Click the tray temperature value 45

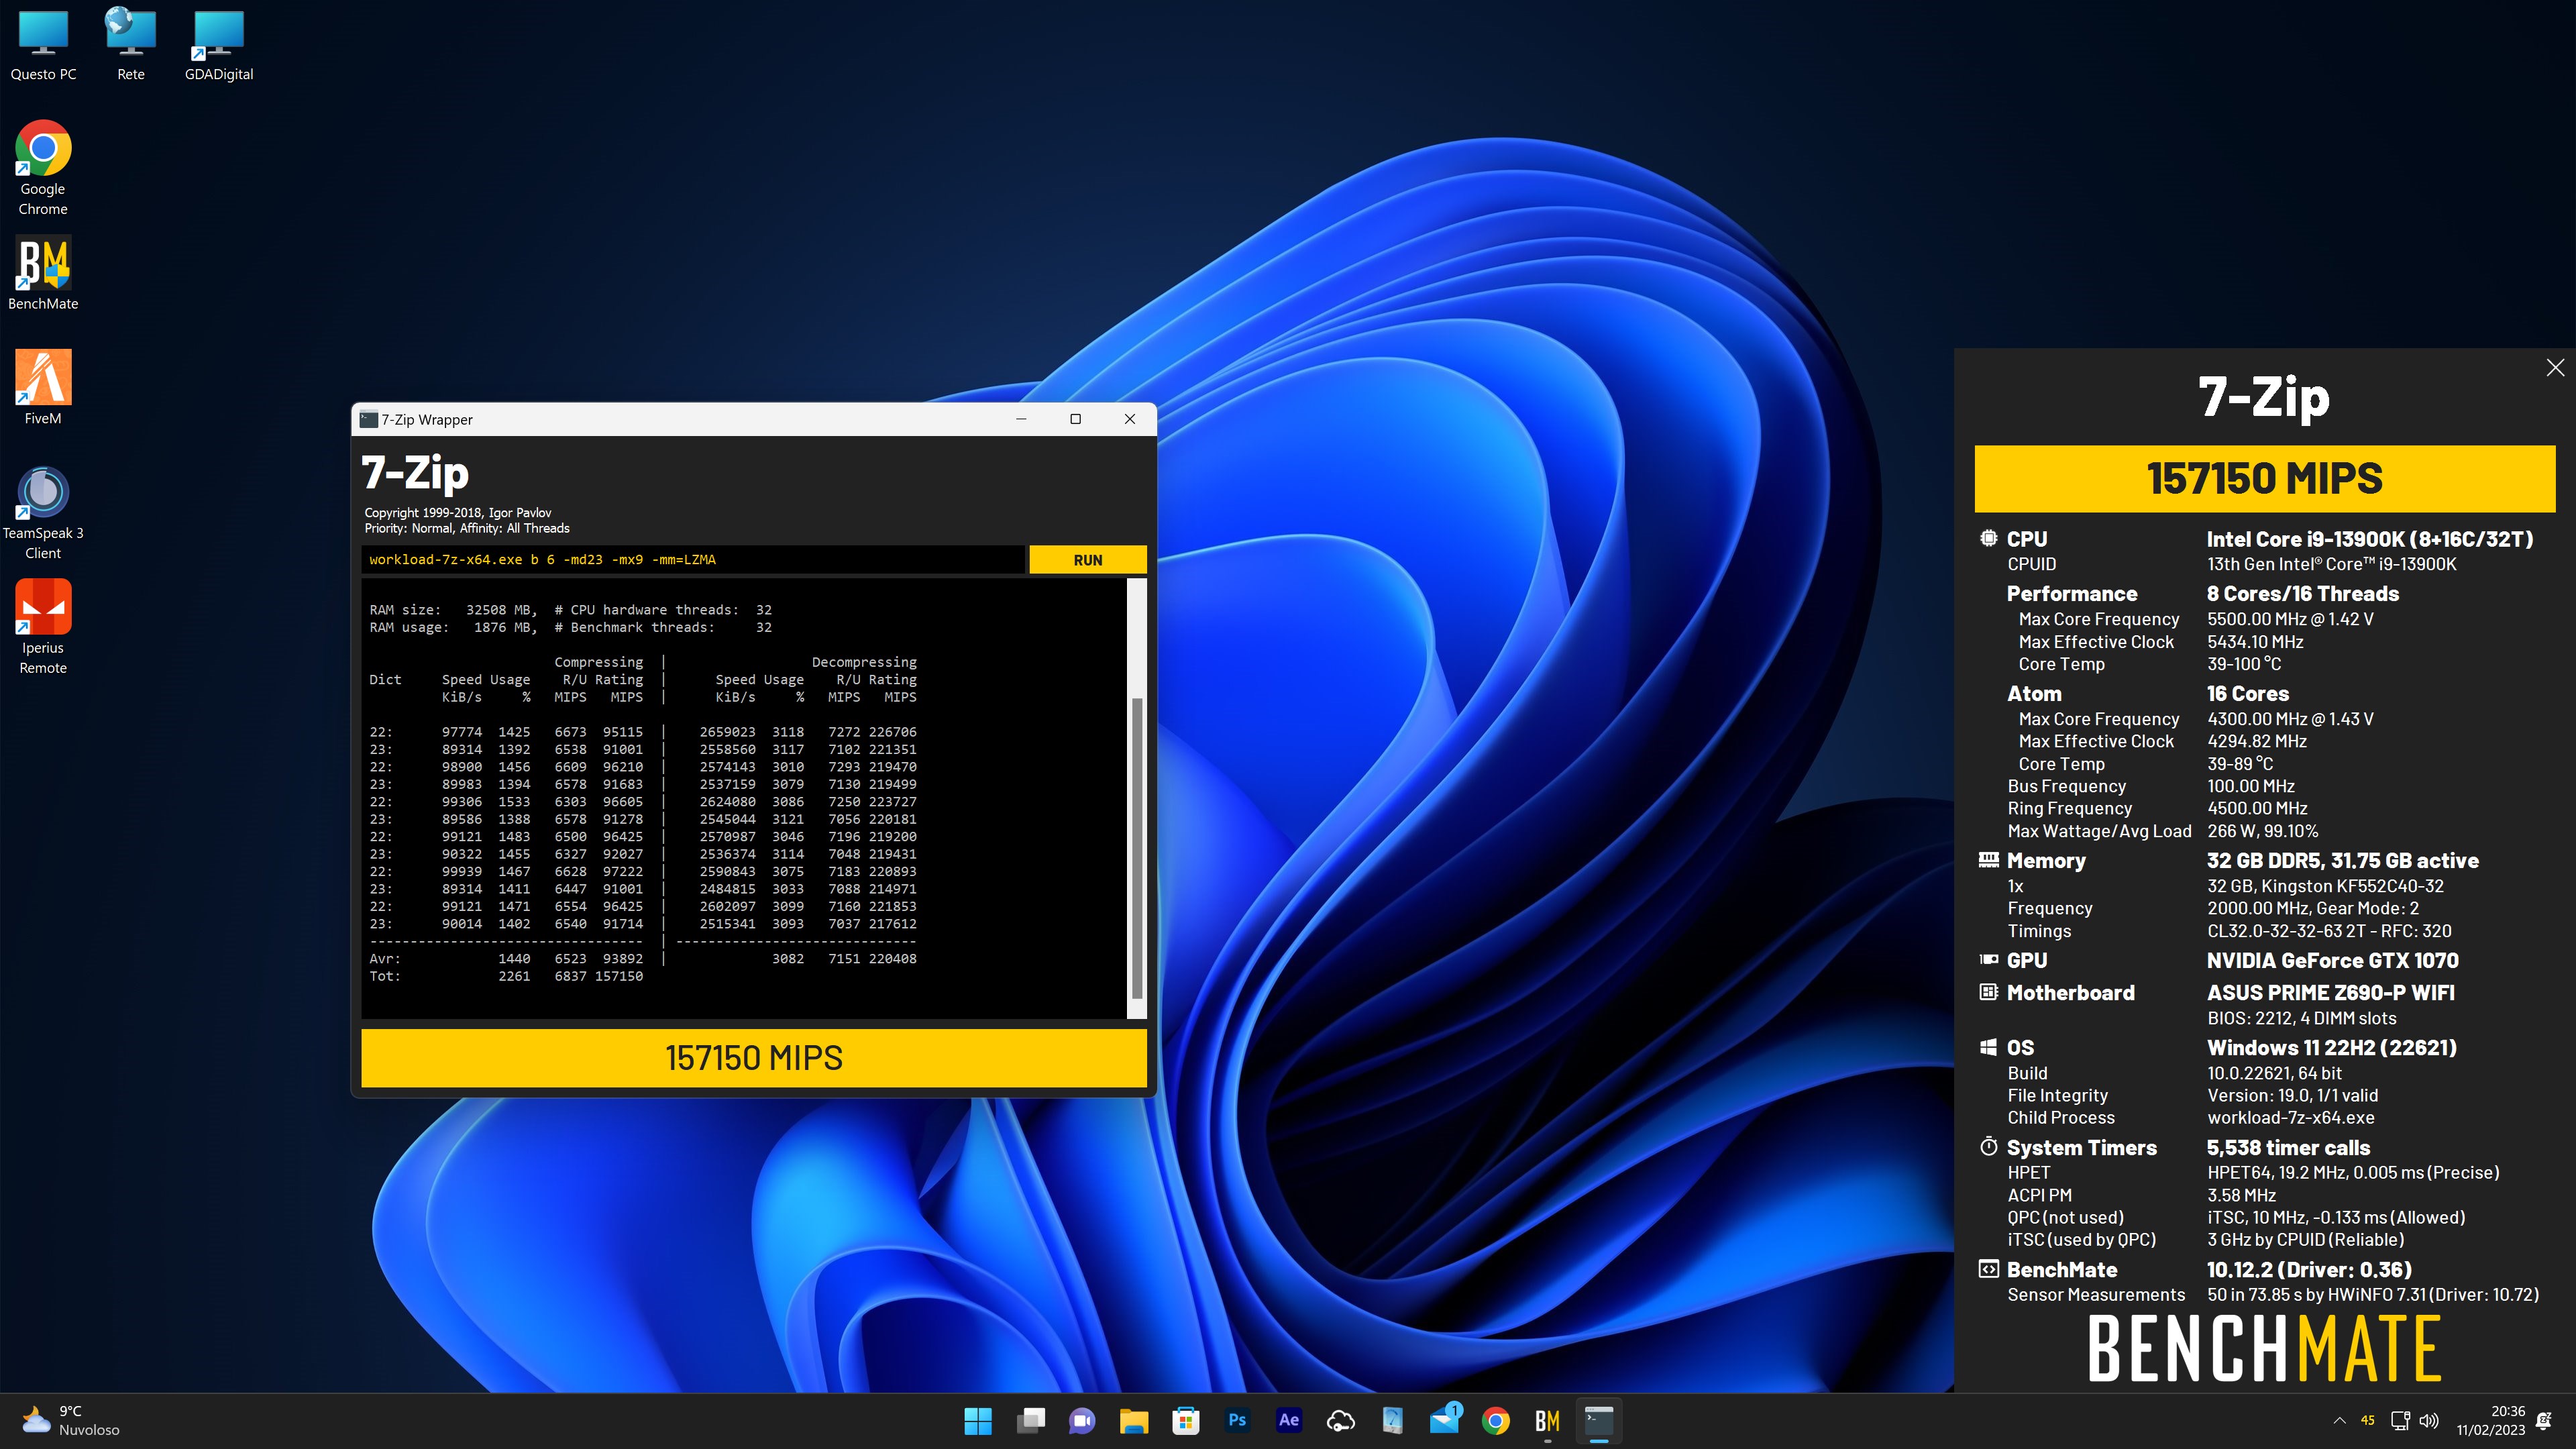2367,1420
